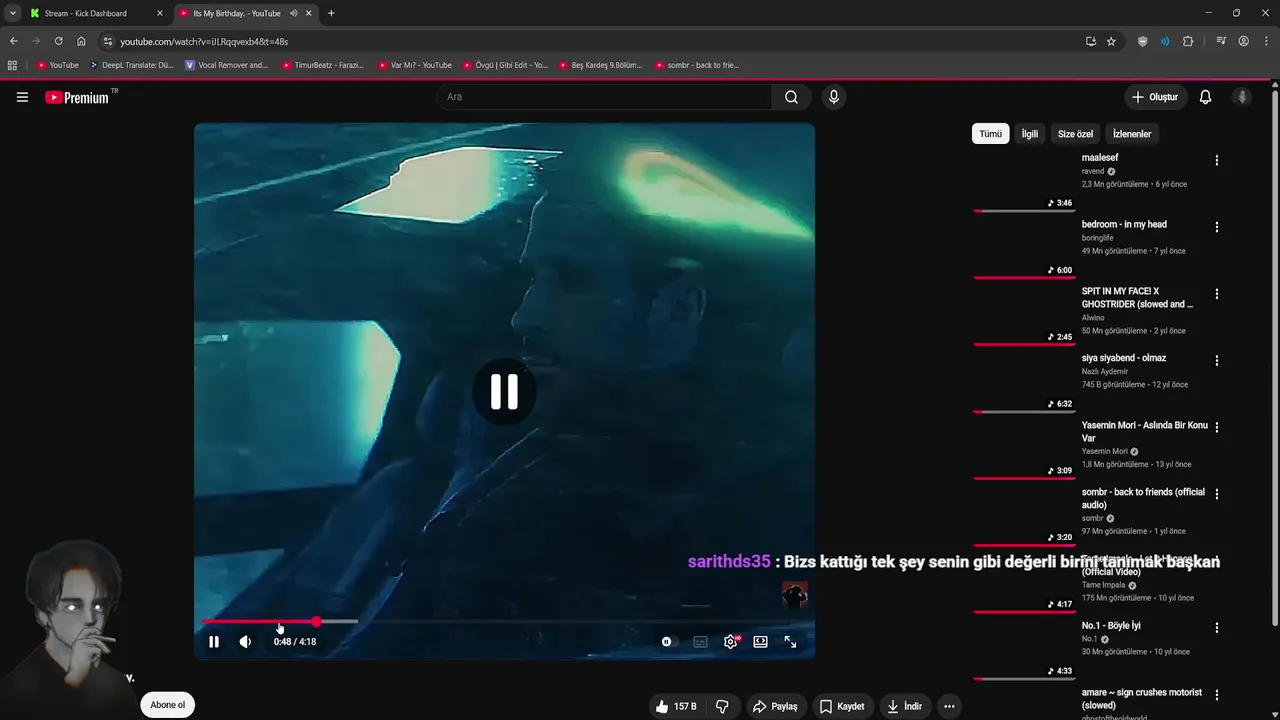The height and width of the screenshot is (720, 1280).
Task: Mute tab audio via speaker icon on tab
Action: click(293, 13)
